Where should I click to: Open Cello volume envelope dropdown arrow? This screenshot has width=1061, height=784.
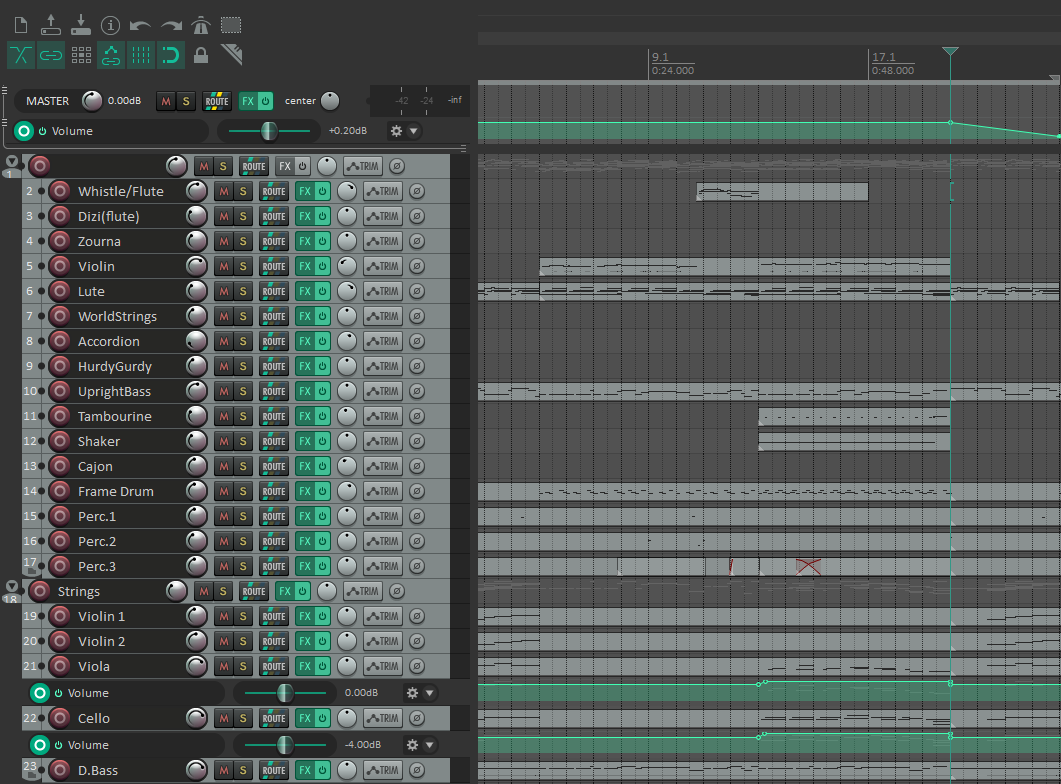coord(430,745)
